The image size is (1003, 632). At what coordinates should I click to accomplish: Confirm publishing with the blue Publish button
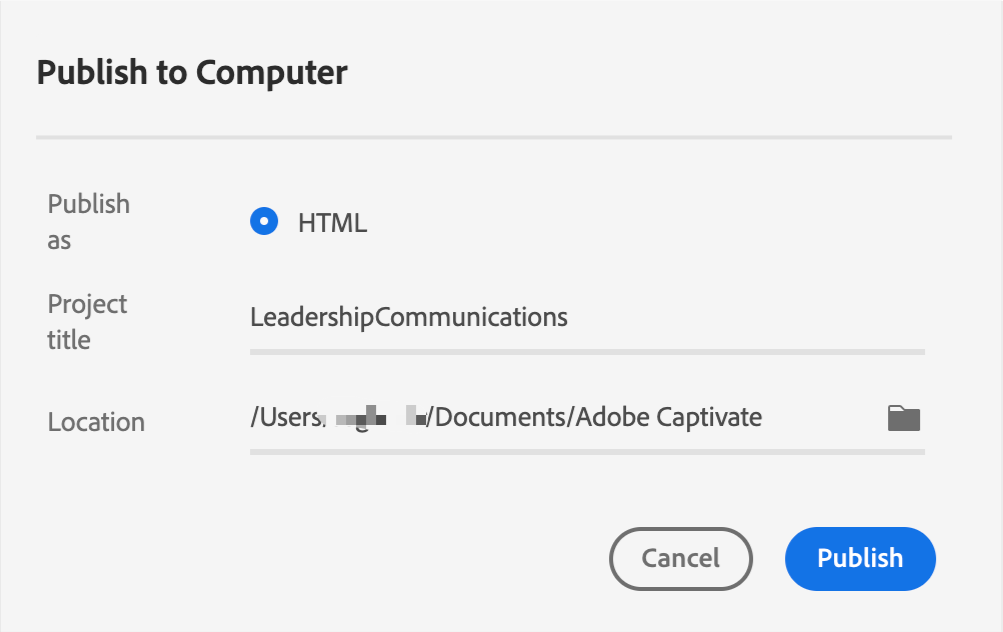859,558
